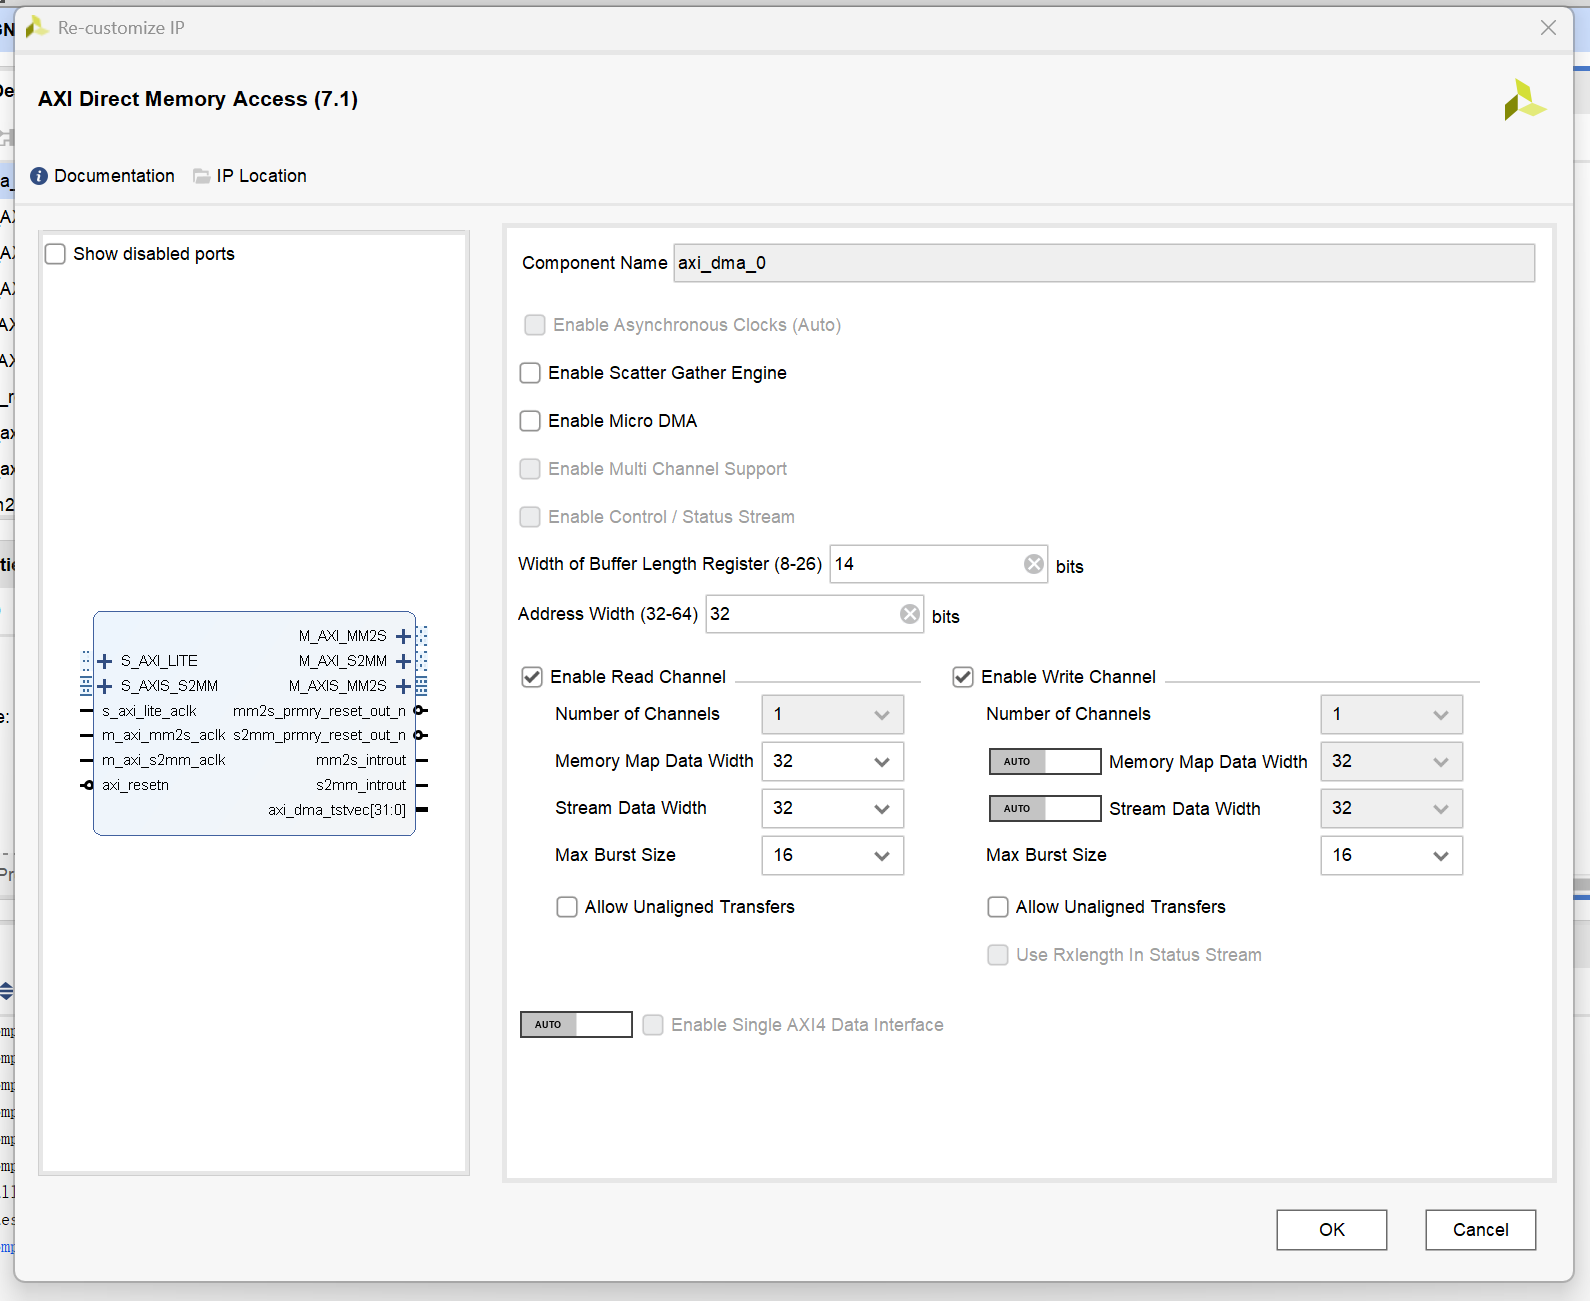The width and height of the screenshot is (1590, 1301).
Task: Select axi_dma_tstvec[31:0] port label
Action: coord(337,810)
